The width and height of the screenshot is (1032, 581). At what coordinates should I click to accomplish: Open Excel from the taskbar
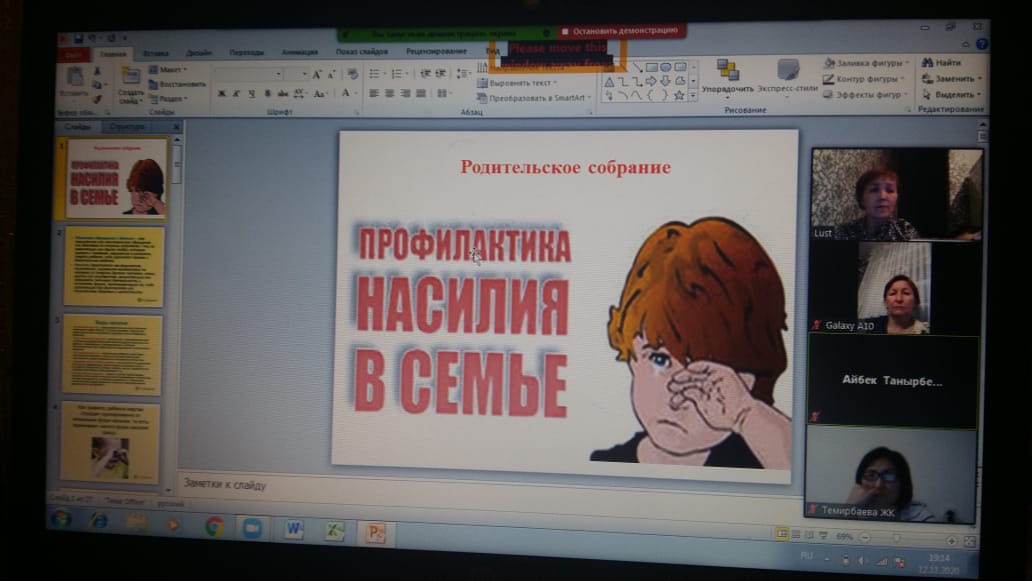click(335, 530)
